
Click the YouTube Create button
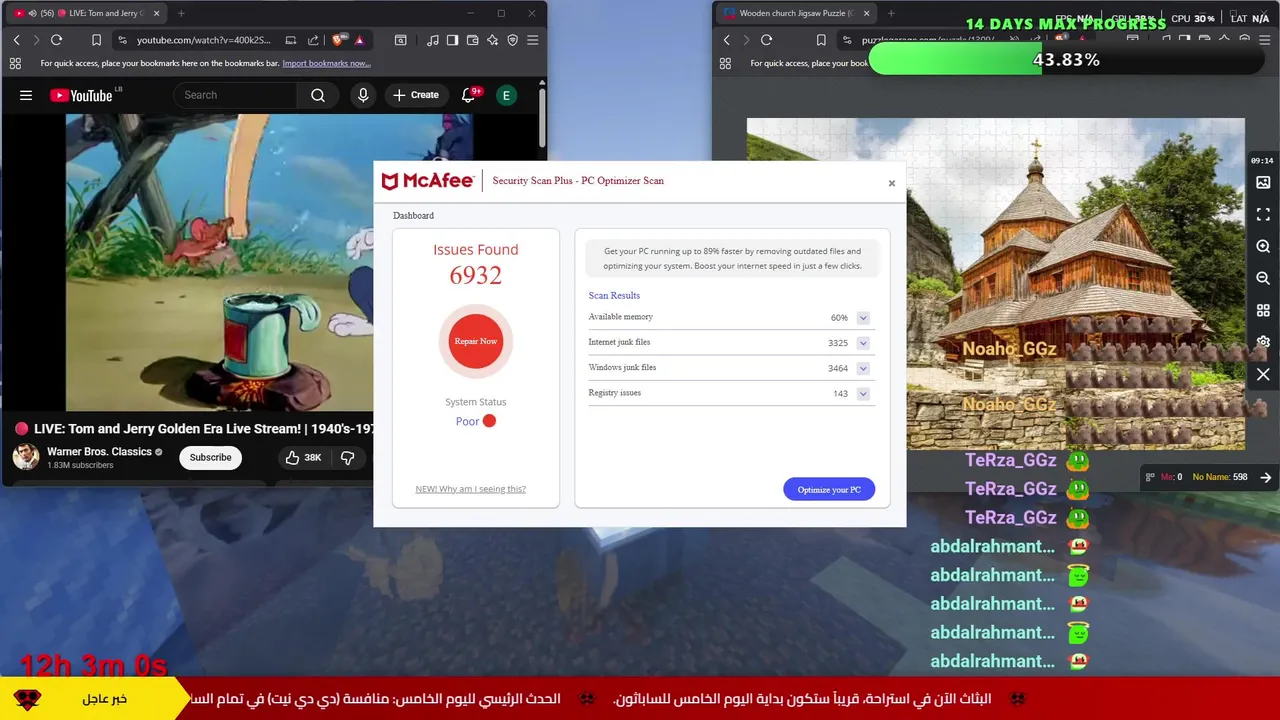[x=416, y=95]
